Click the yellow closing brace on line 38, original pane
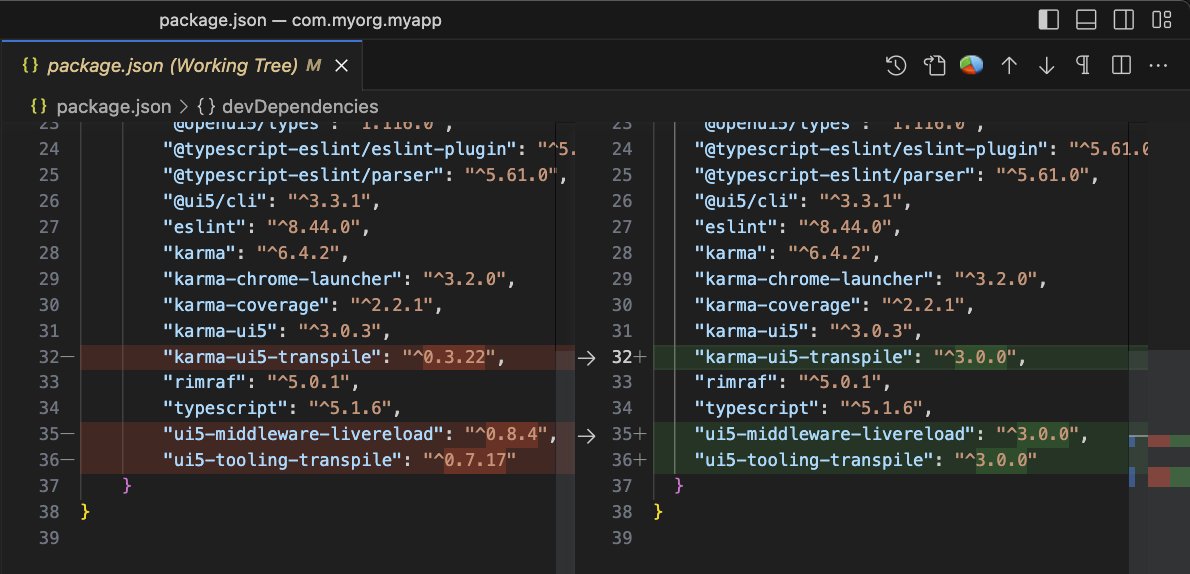1190x574 pixels. (85, 512)
